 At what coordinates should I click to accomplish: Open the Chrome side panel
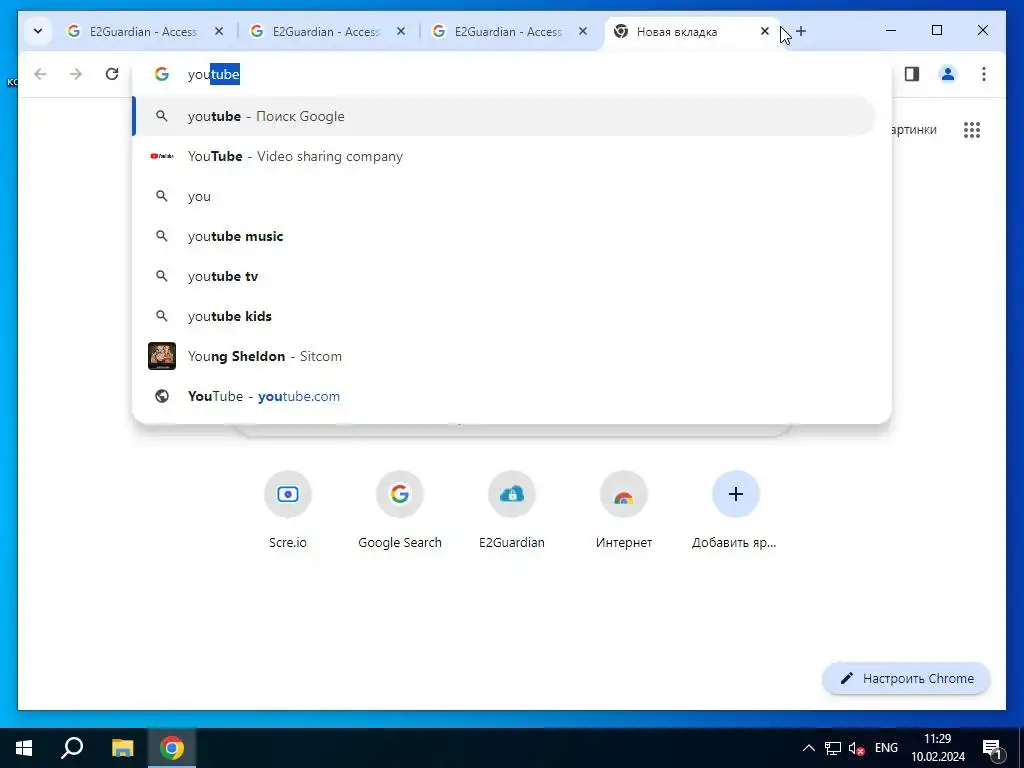(x=912, y=74)
